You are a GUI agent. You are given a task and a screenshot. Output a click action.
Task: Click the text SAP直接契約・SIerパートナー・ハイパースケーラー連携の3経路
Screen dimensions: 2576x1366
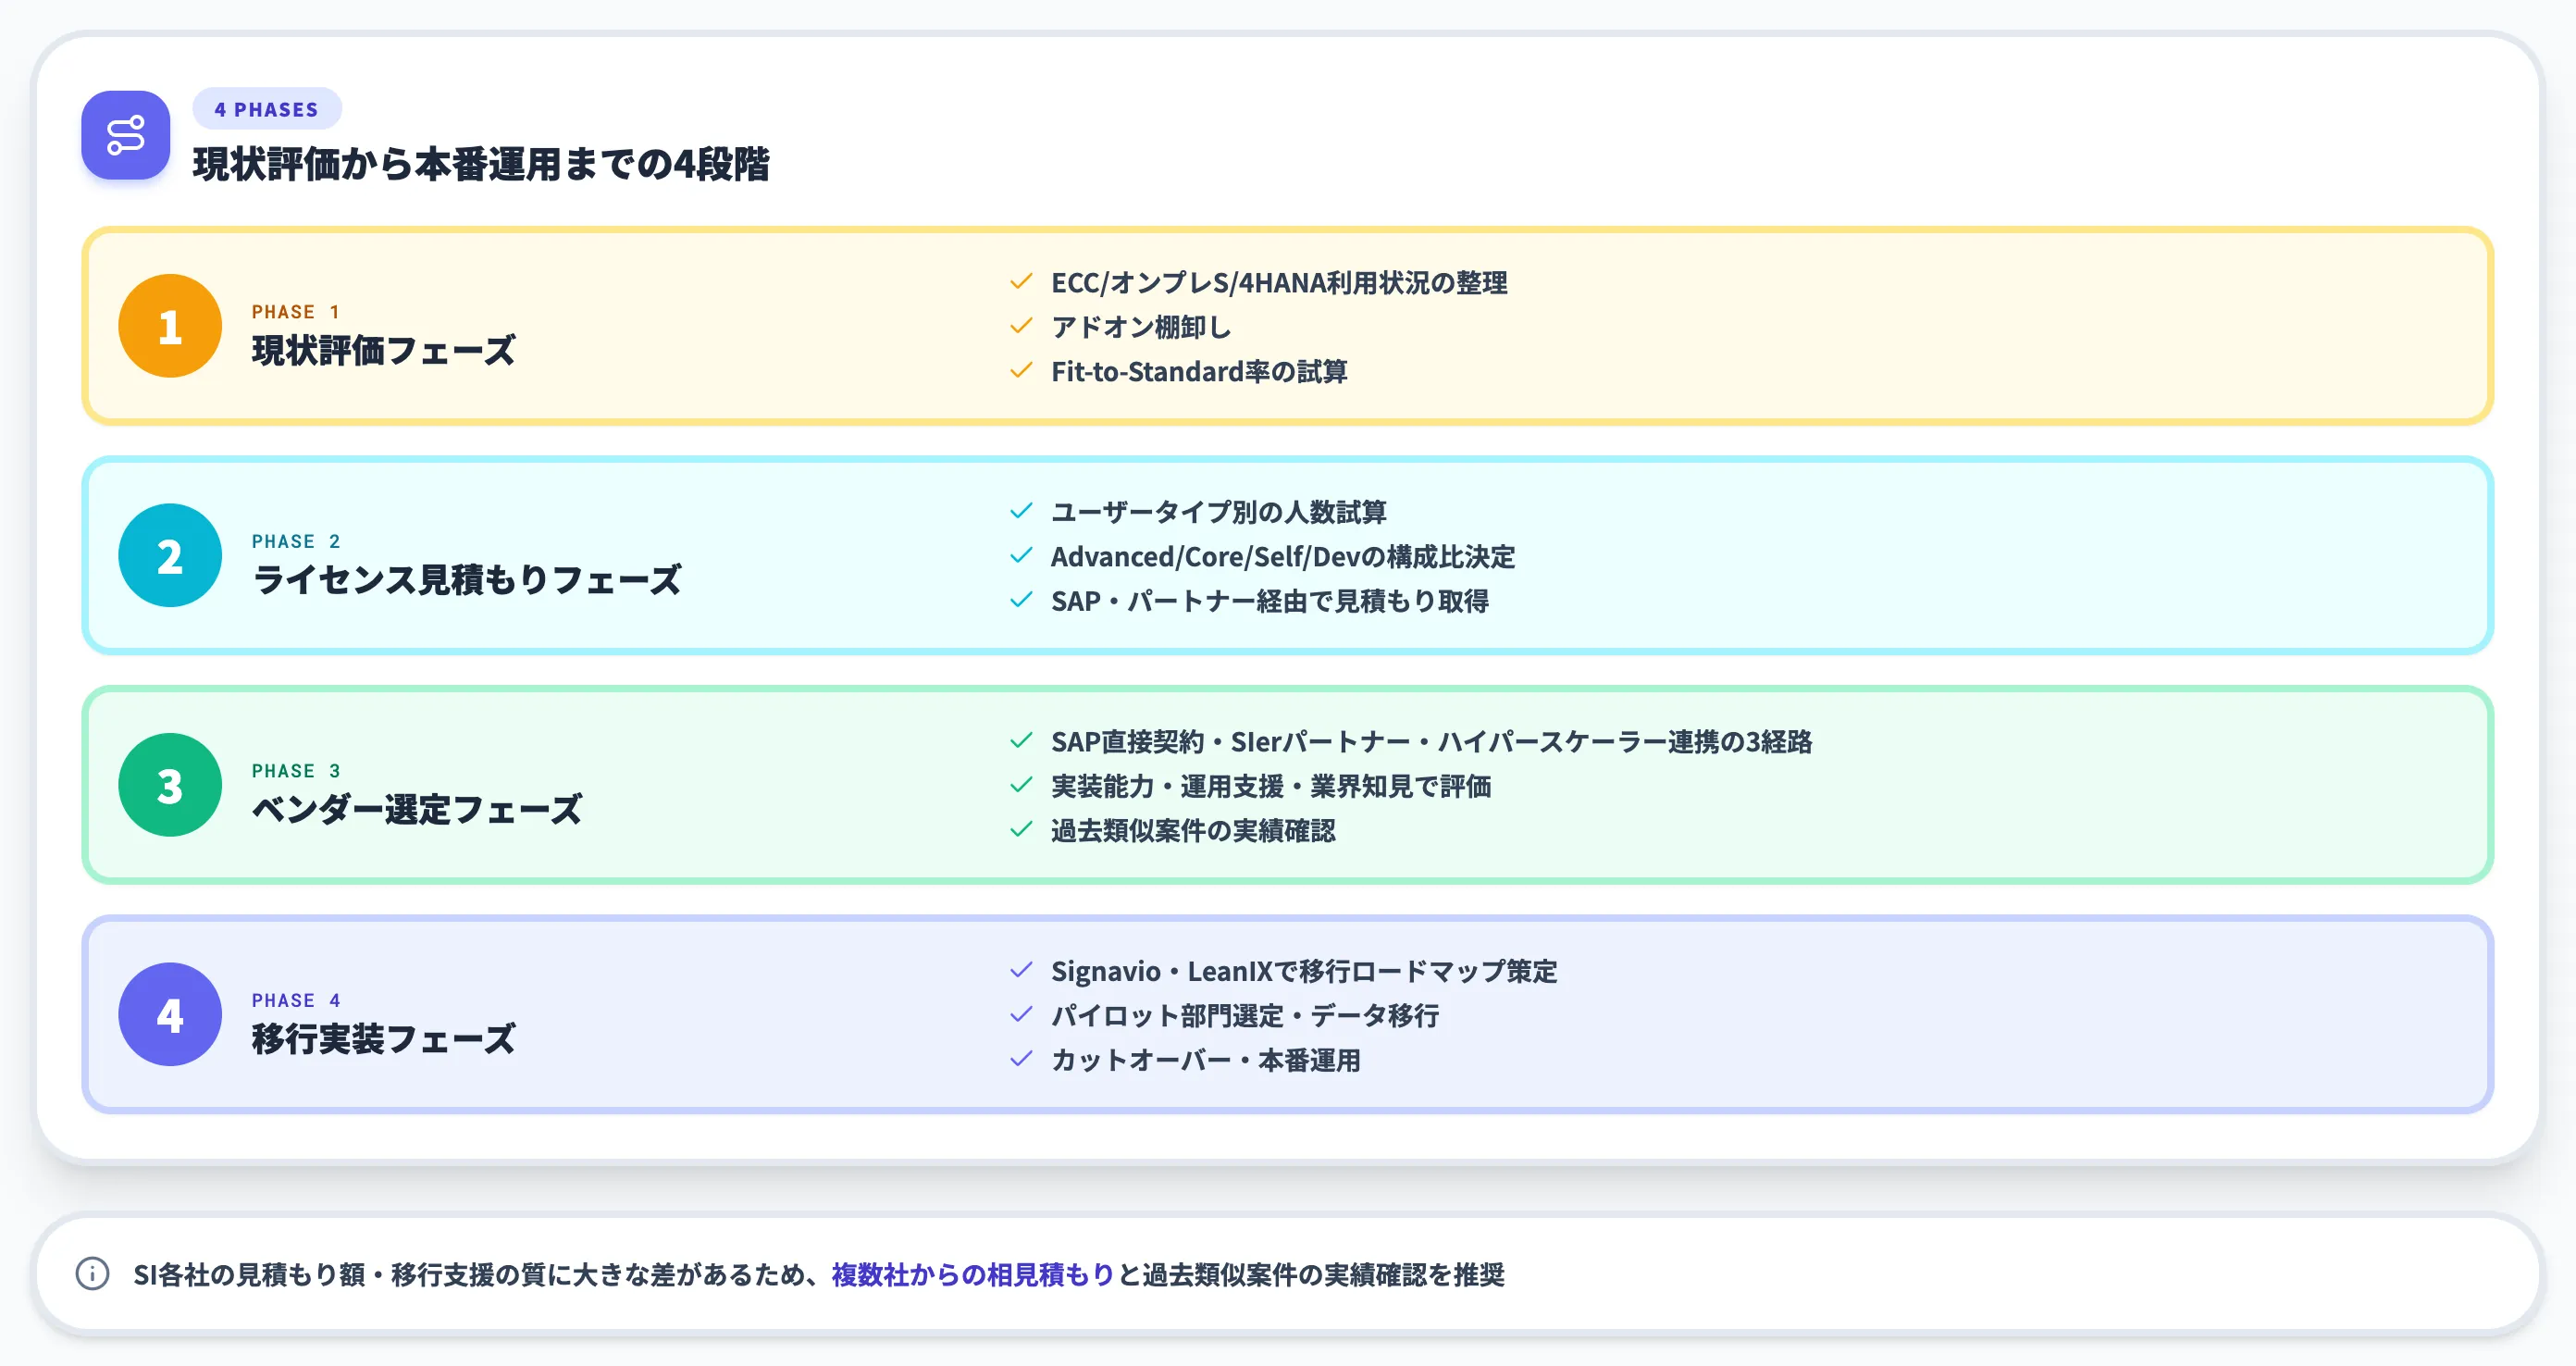tap(1431, 742)
